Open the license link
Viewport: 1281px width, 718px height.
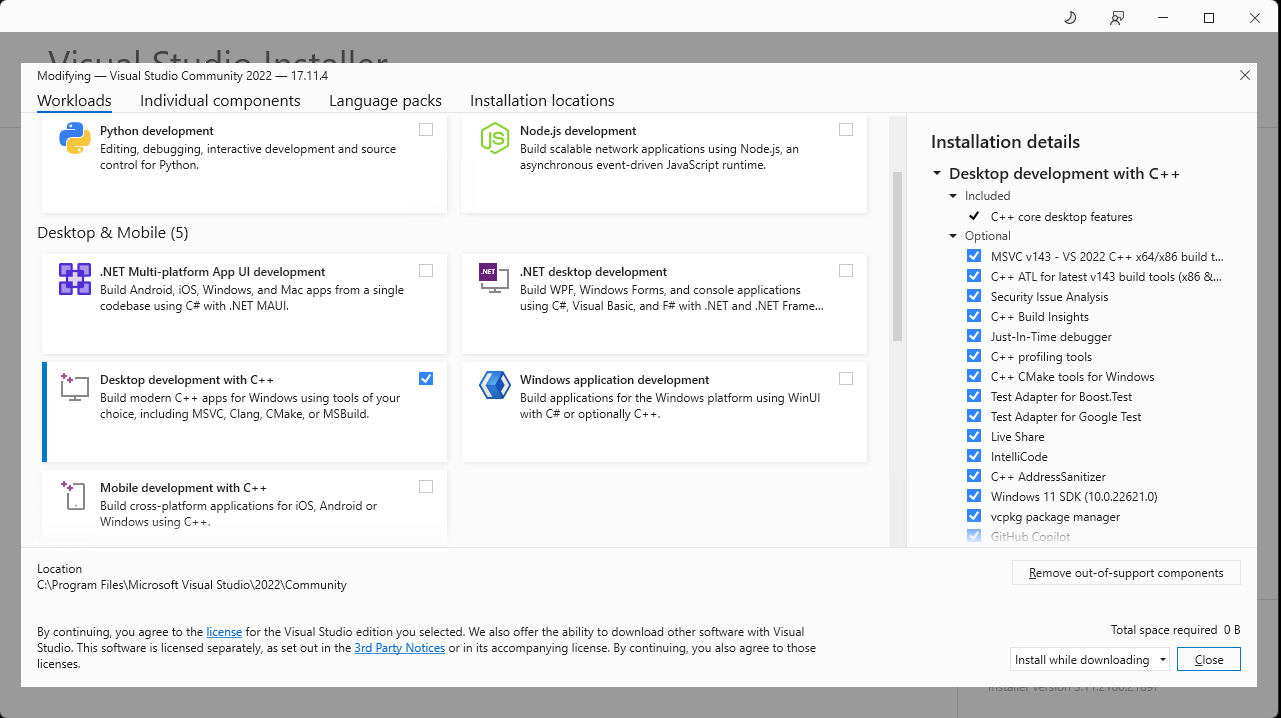point(224,632)
